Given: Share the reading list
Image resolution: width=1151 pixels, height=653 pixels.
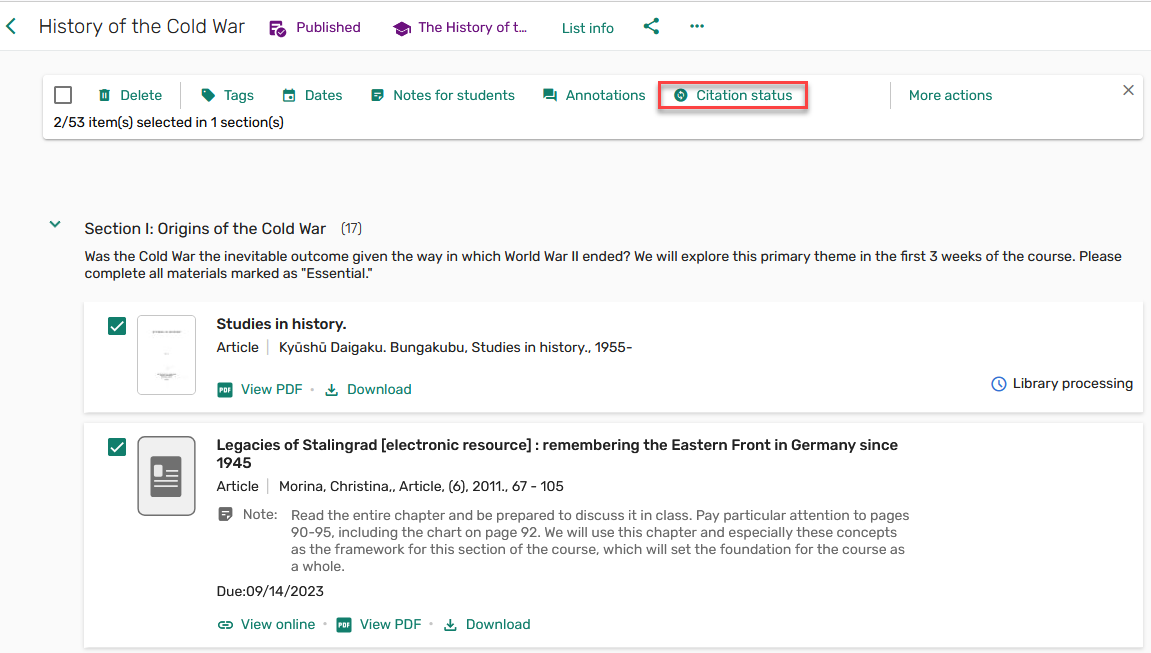Looking at the screenshot, I should click(651, 26).
